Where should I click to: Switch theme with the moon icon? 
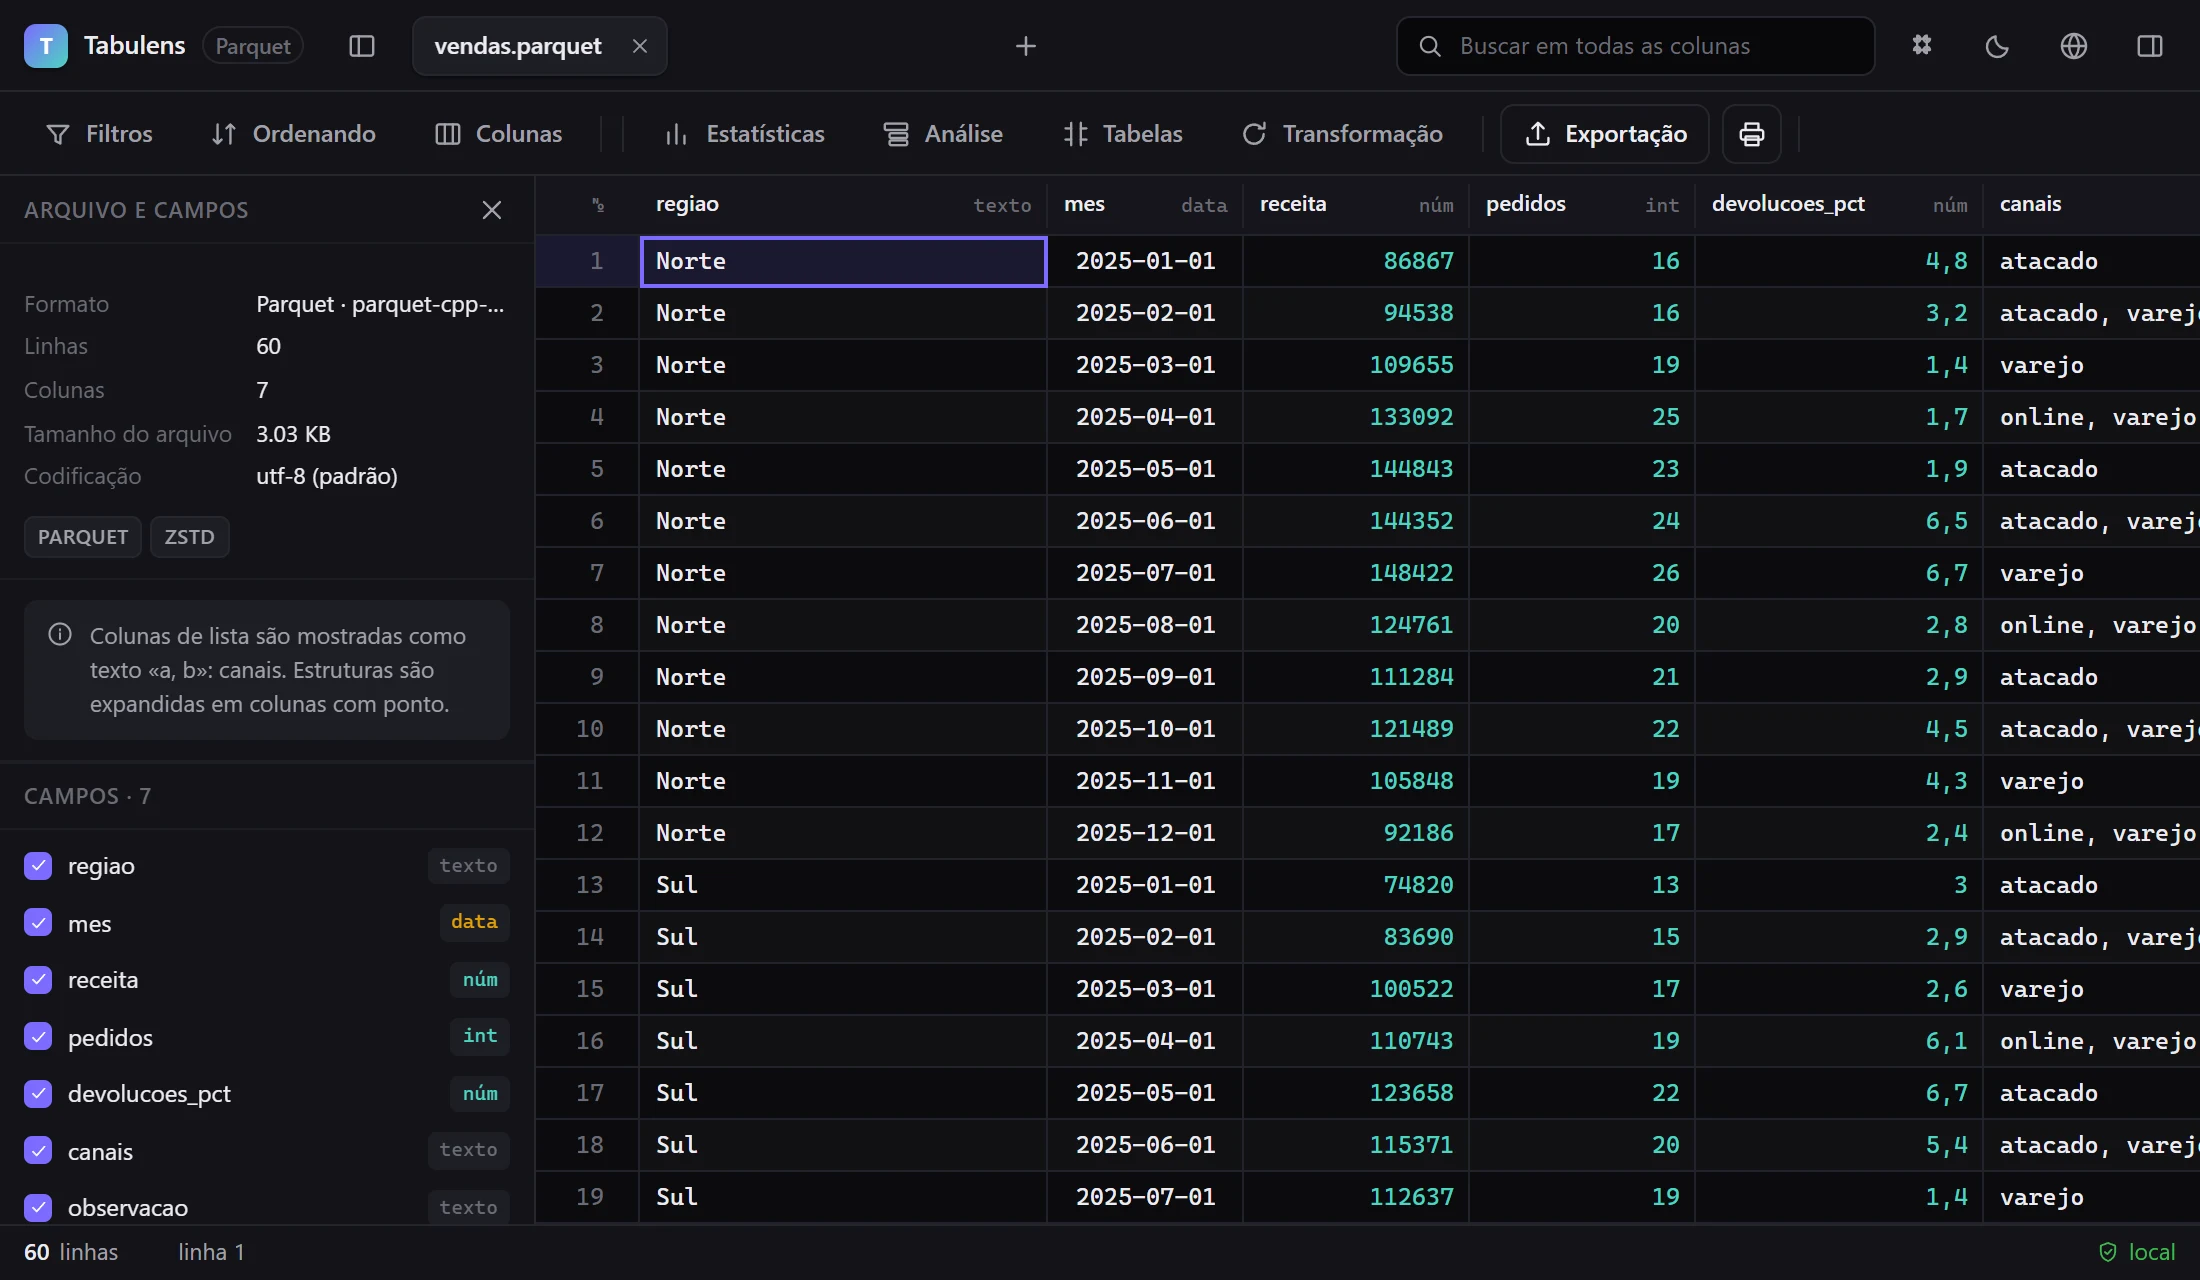(1997, 46)
